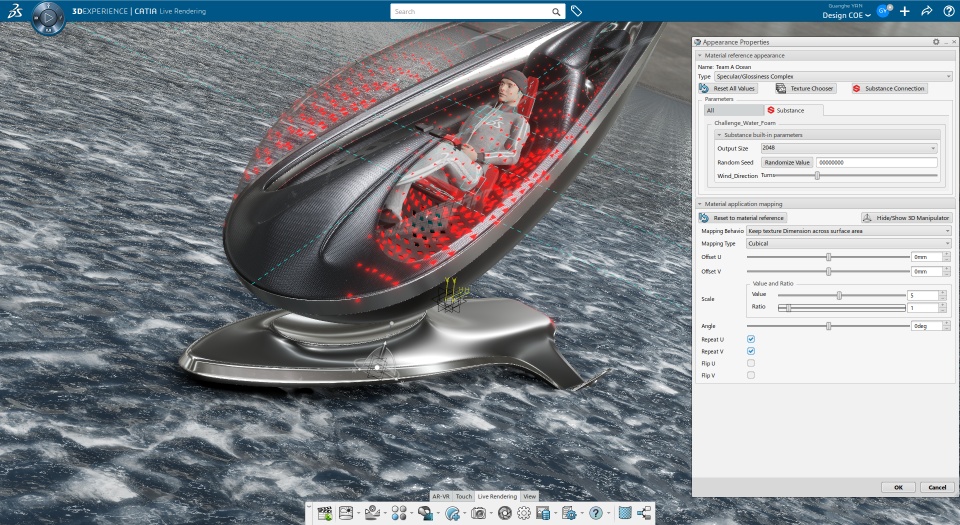Open the Mapping Type Cubical dropdown

(x=849, y=244)
